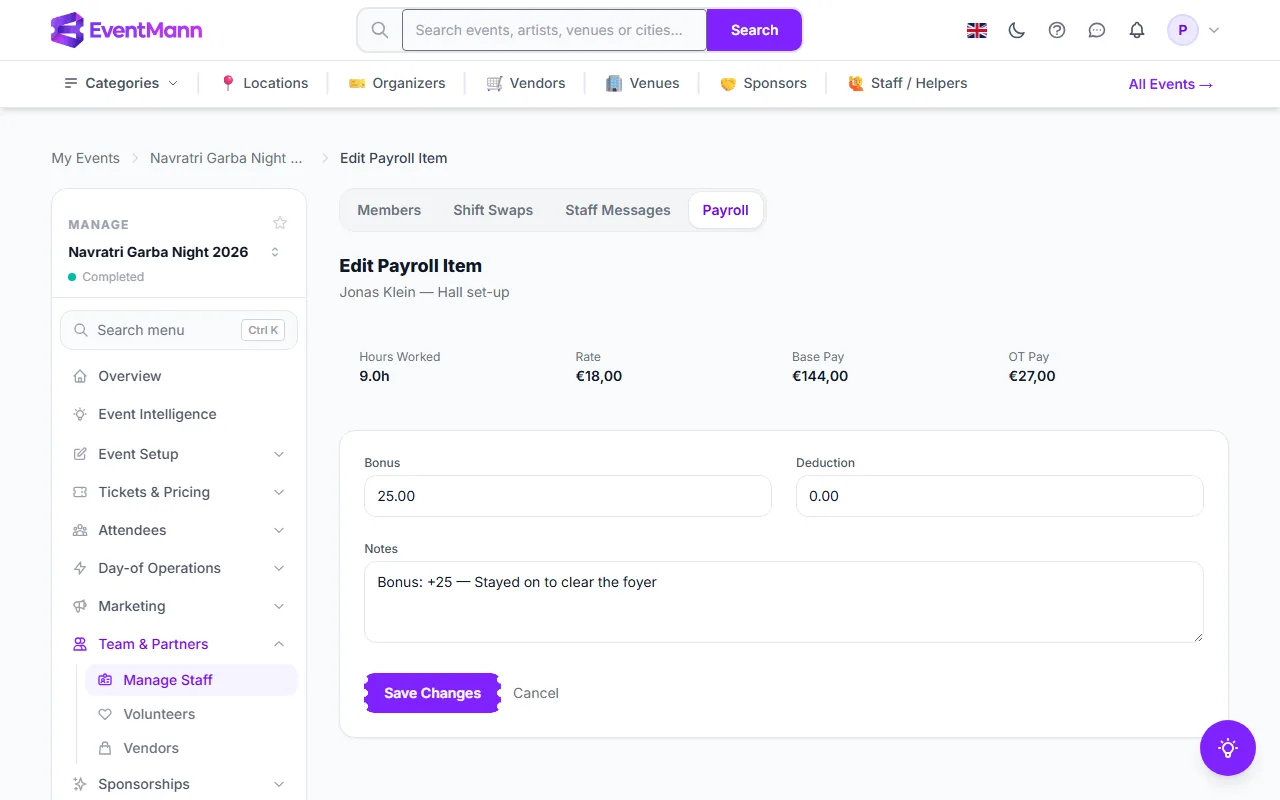This screenshot has height=800, width=1280.
Task: Follow the All Events link
Action: [x=1171, y=84]
